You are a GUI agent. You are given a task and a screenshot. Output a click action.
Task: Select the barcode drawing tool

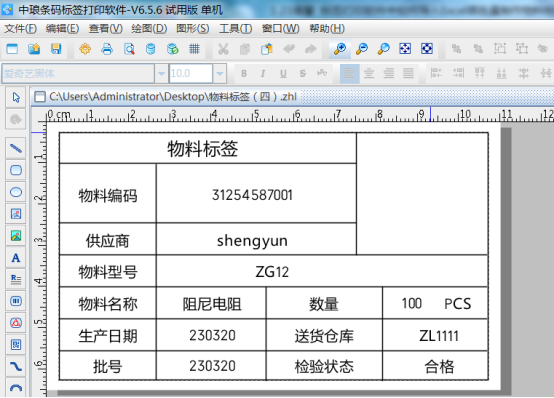pos(16,301)
